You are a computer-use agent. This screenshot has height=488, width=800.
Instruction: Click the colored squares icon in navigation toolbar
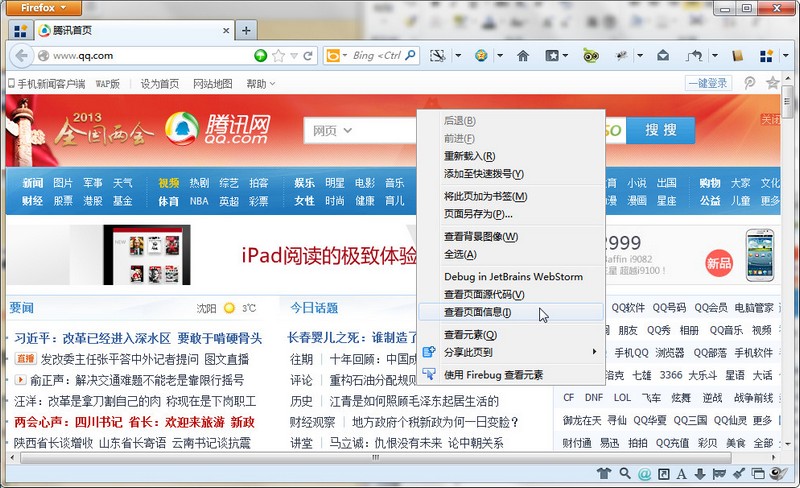766,56
